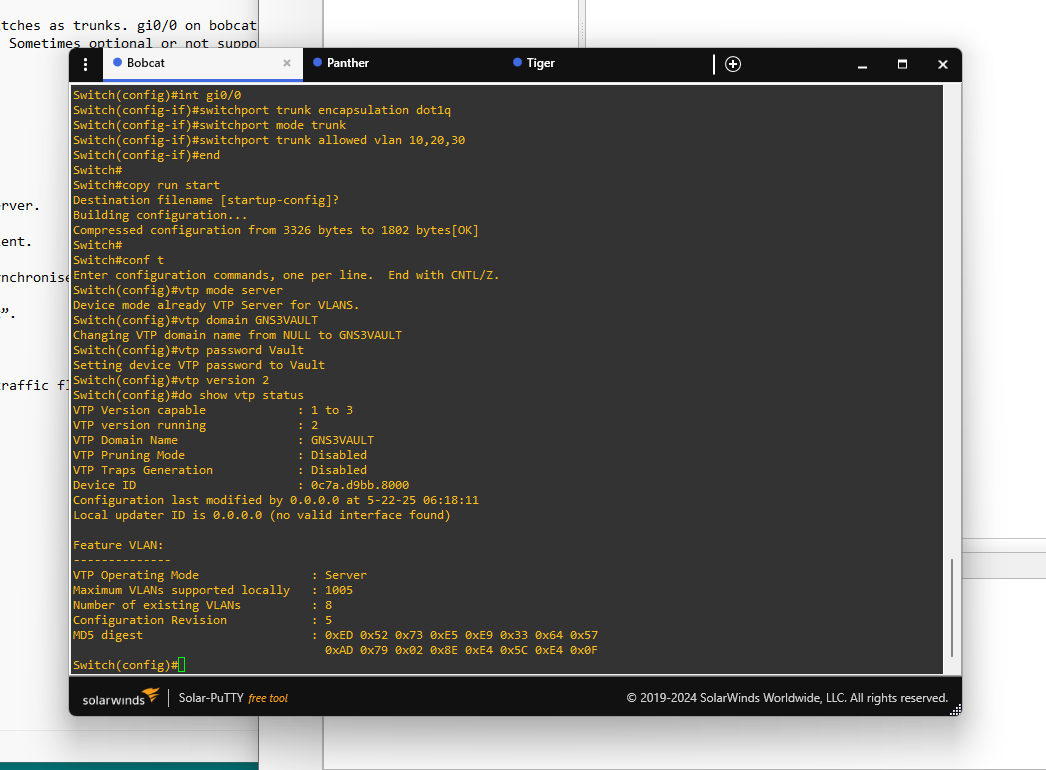Click the 'VTP version running : 2' line
The width and height of the screenshot is (1046, 770).
(195, 425)
